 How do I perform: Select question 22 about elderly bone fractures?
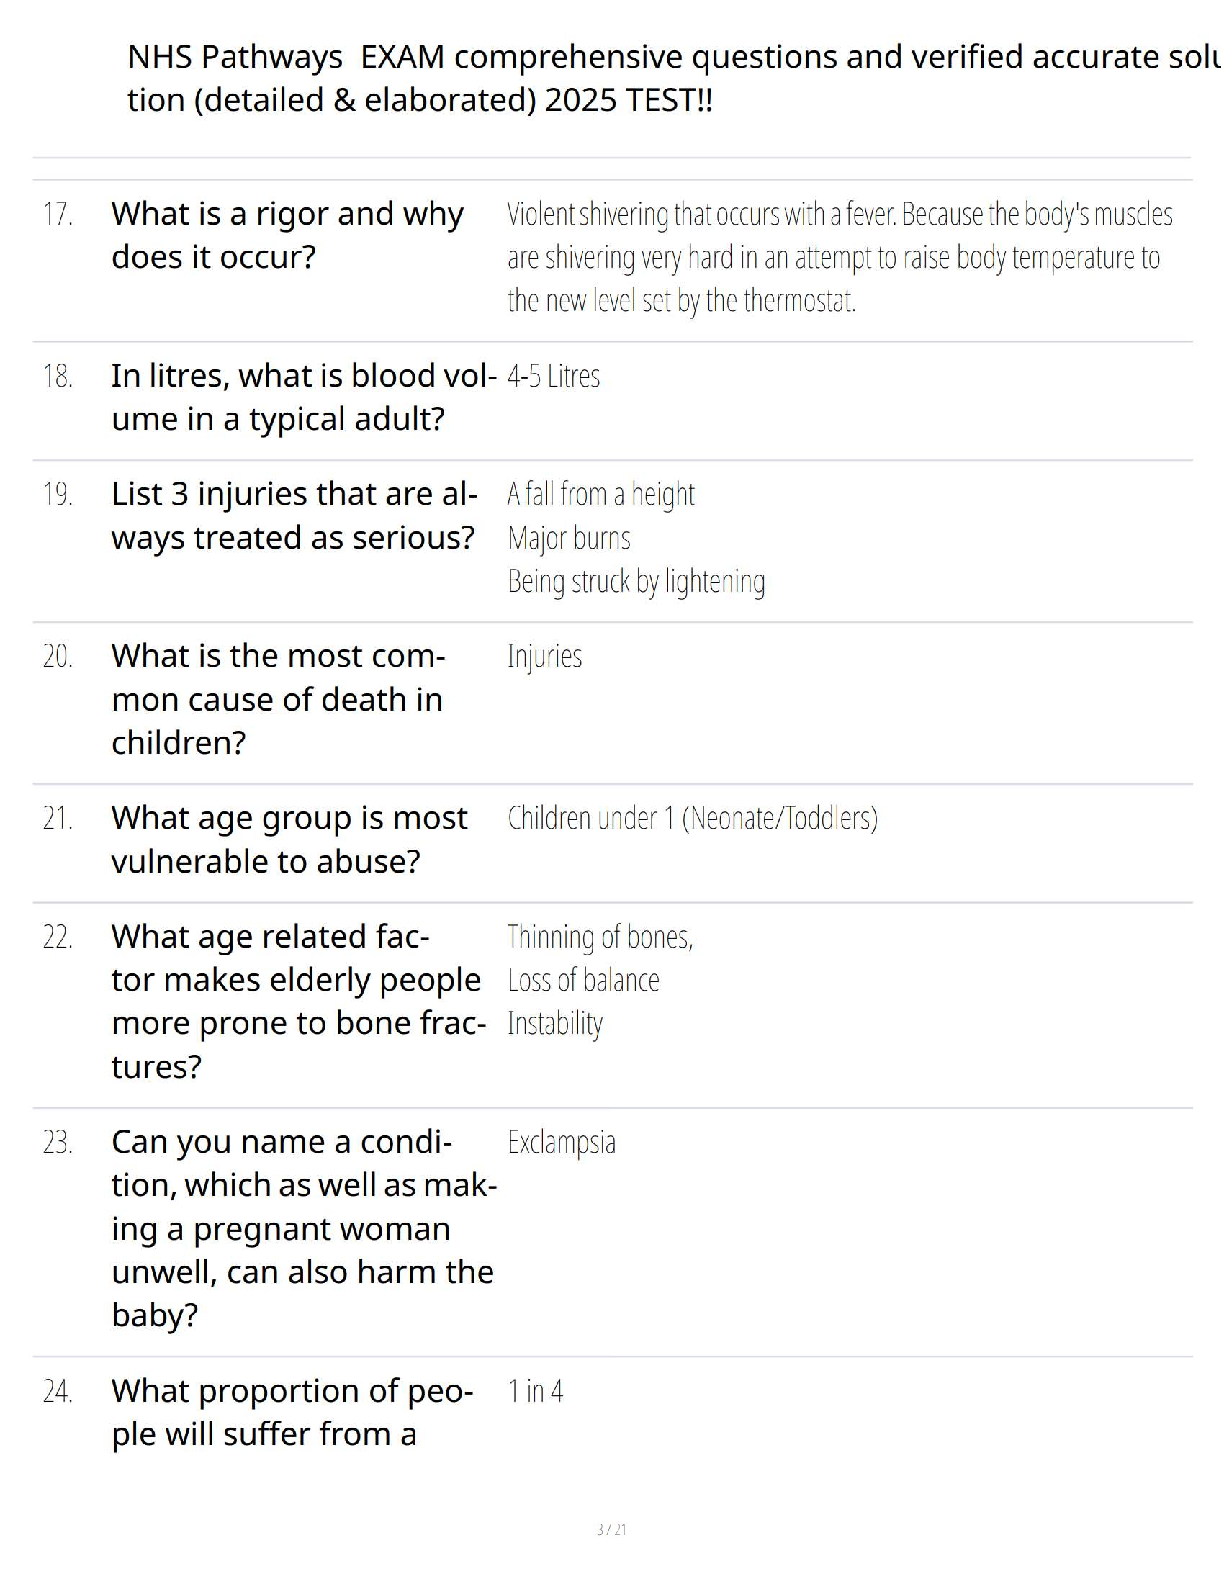coord(299,1001)
